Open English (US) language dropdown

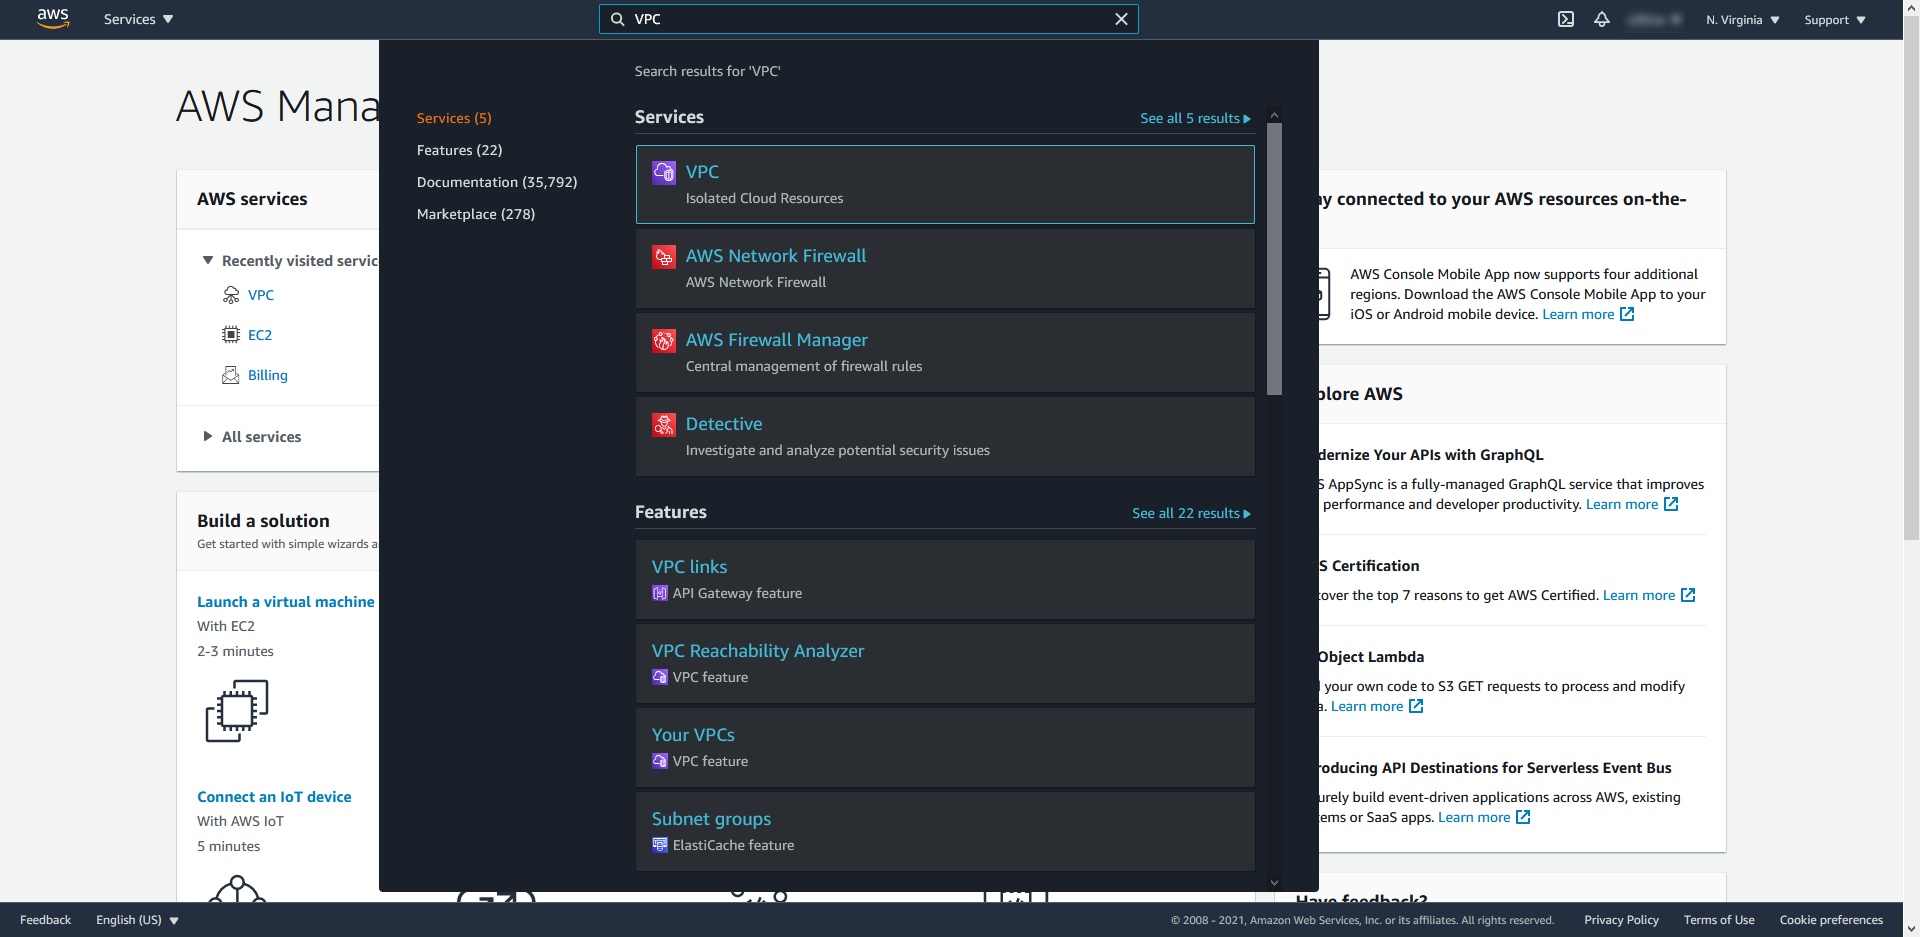pos(137,920)
